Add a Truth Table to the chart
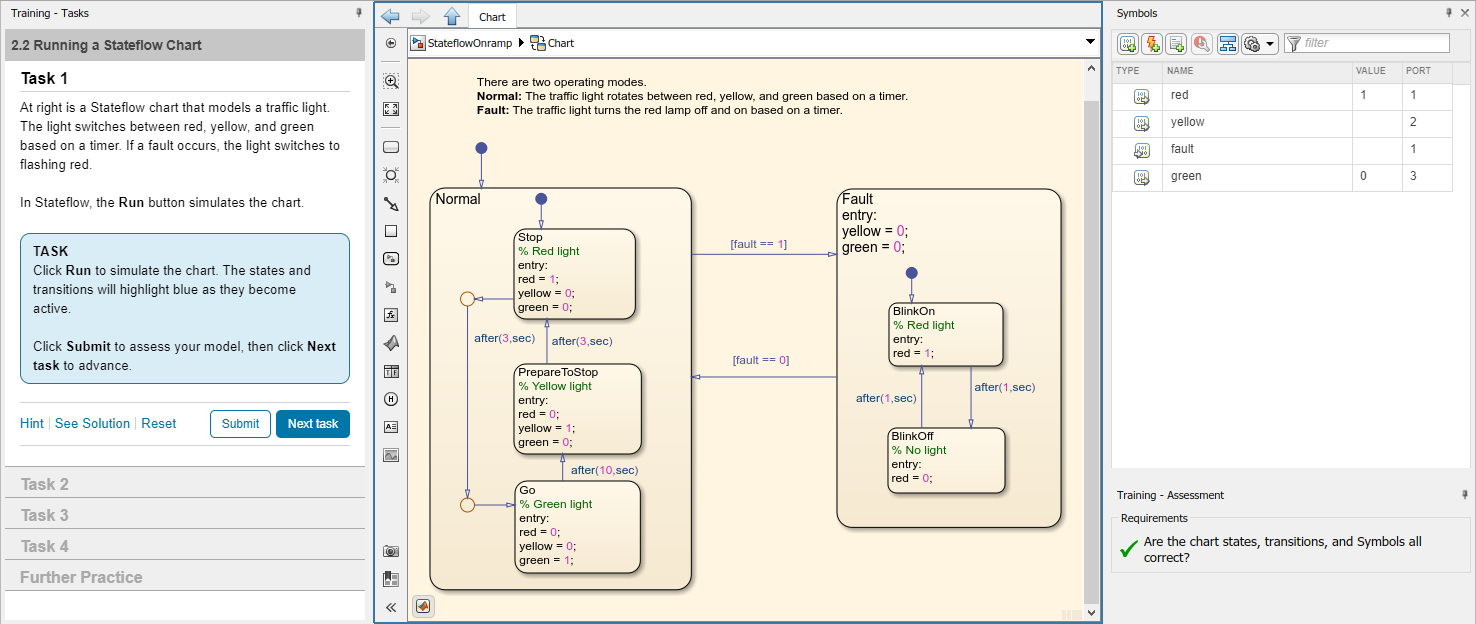Image resolution: width=1476 pixels, height=624 pixels. 390,371
